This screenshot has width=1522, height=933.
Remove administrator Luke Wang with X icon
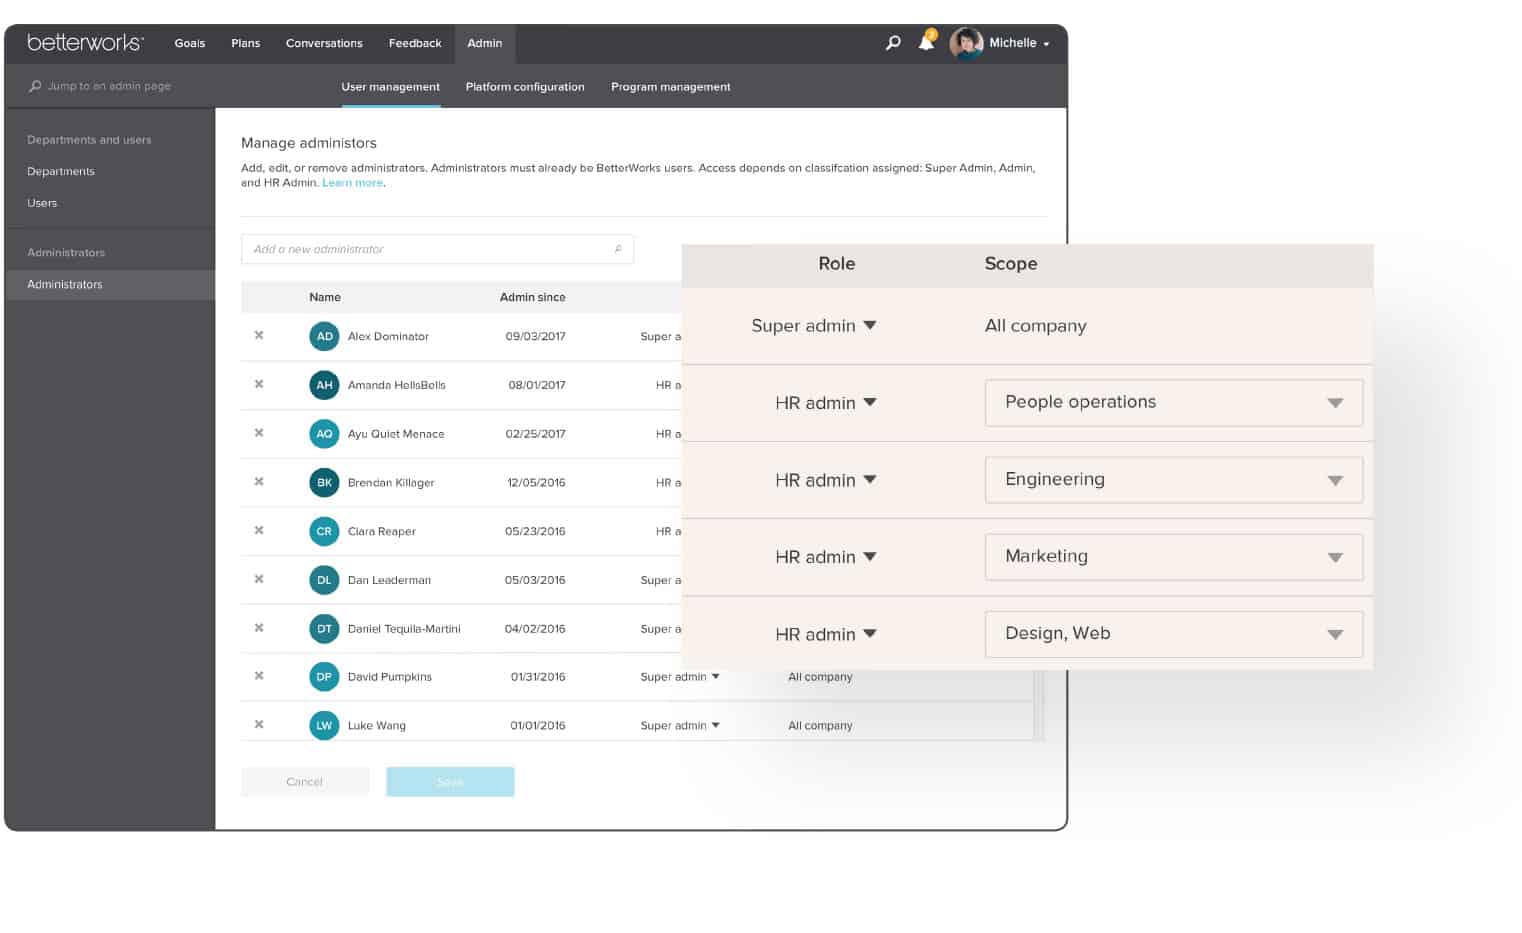click(259, 724)
